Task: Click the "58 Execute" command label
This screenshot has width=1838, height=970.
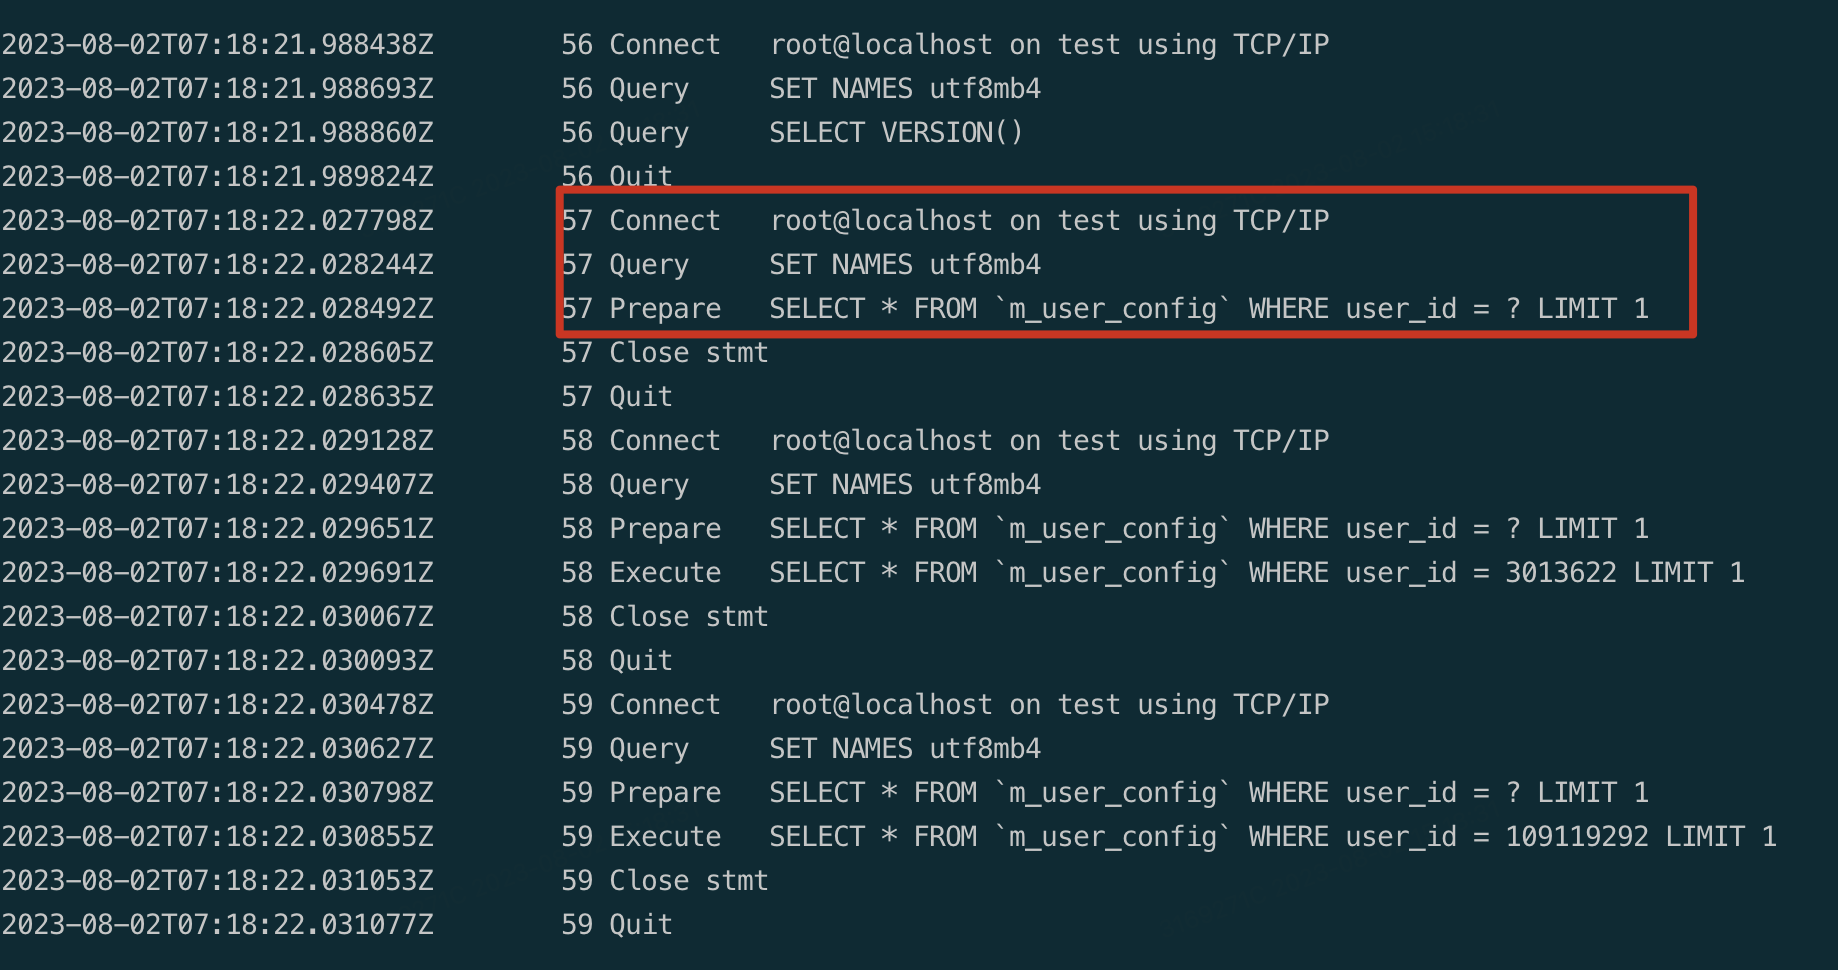Action: tap(664, 573)
